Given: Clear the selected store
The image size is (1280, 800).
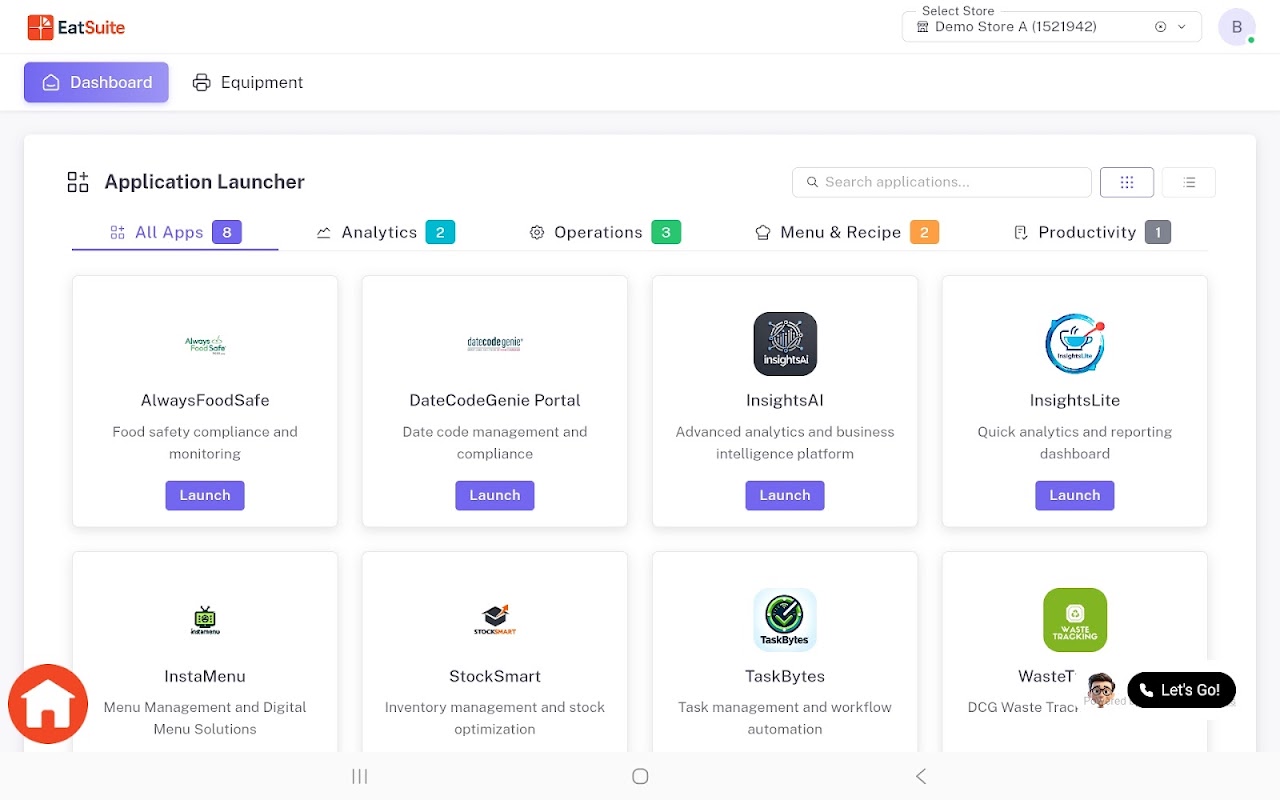Looking at the screenshot, I should (1160, 27).
